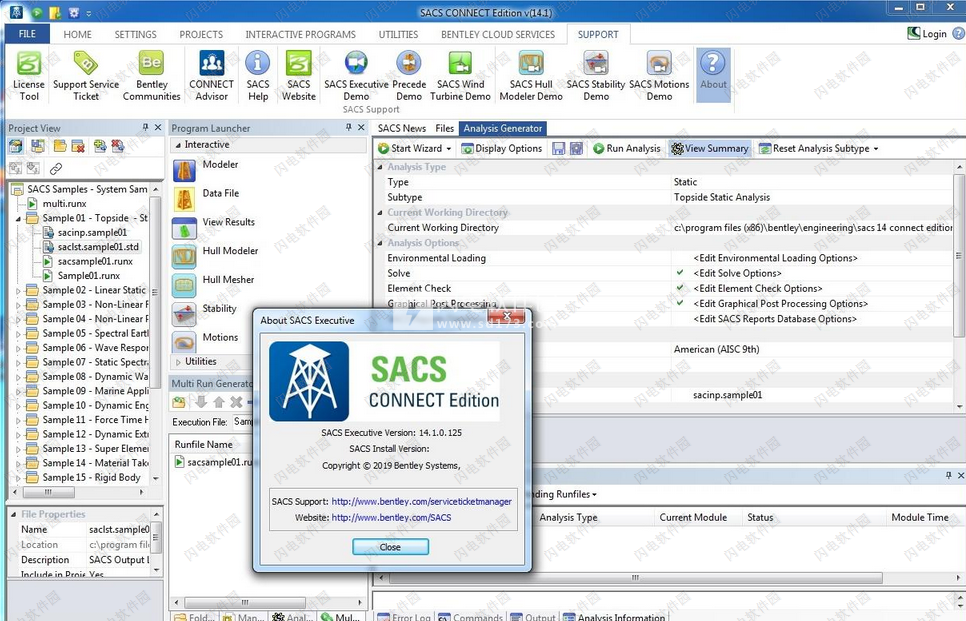Pin the Project View panel
The image size is (966, 621).
[x=145, y=127]
